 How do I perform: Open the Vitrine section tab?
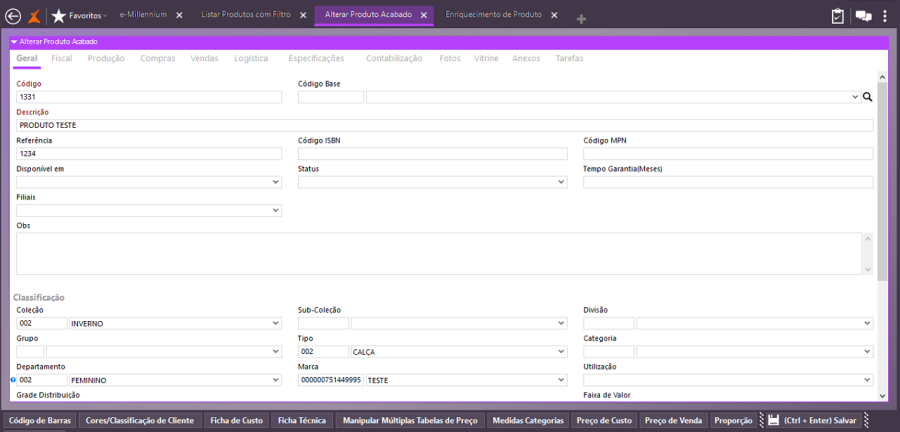point(486,59)
